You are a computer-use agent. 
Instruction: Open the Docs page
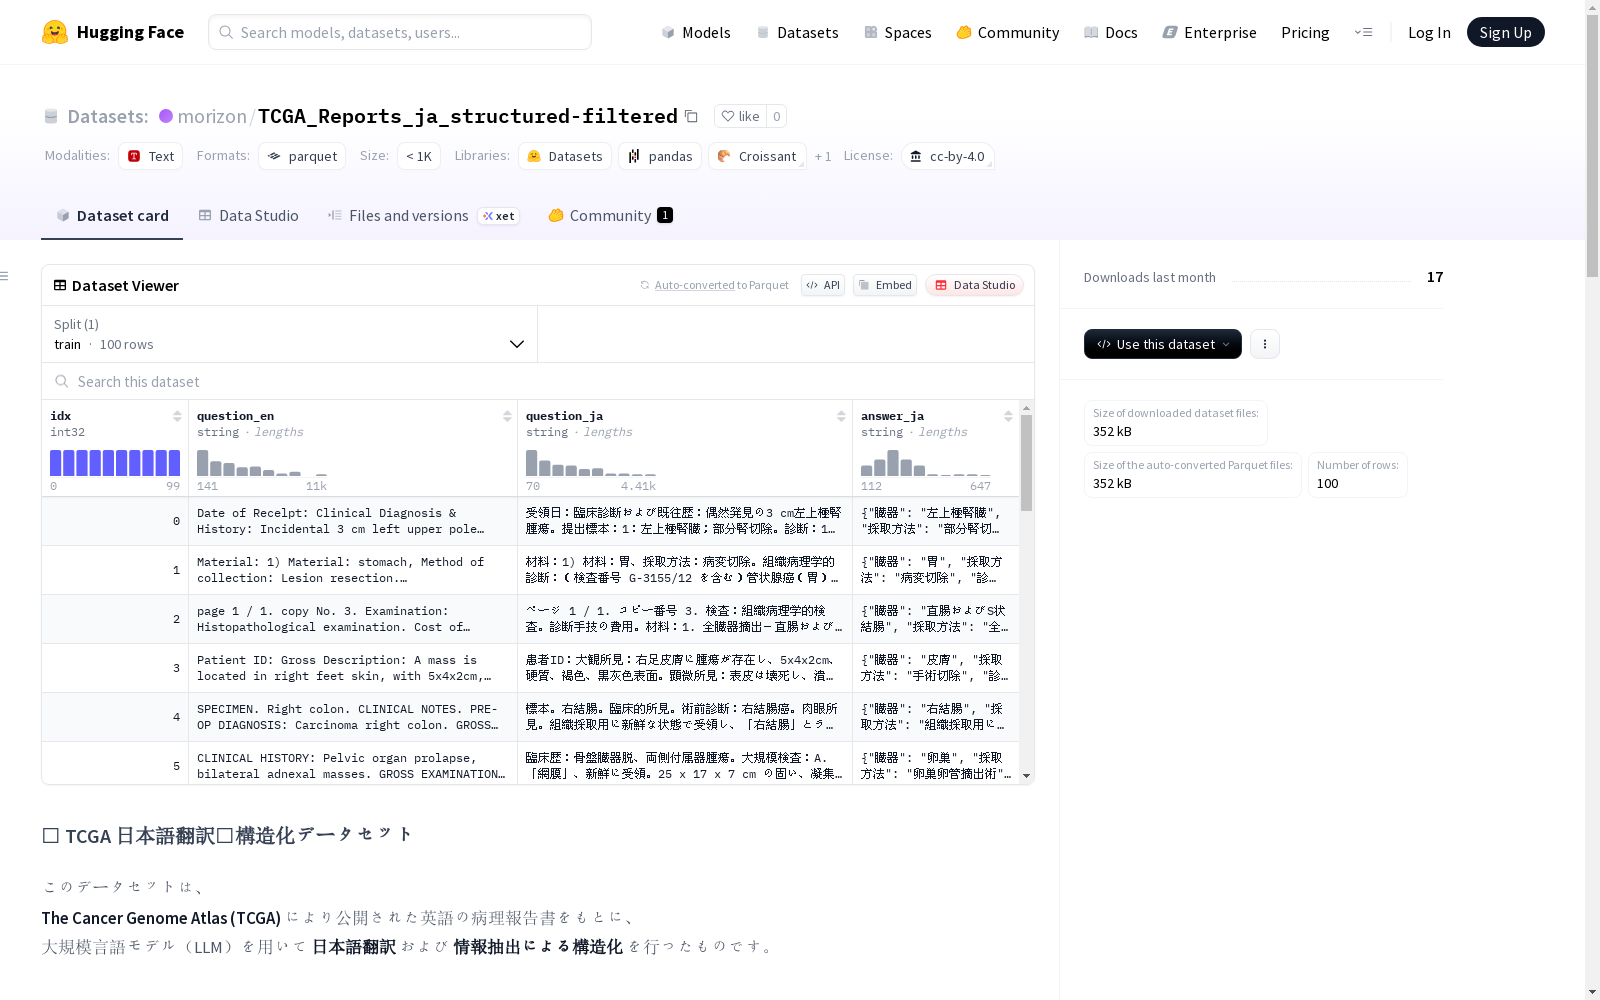coord(1110,32)
